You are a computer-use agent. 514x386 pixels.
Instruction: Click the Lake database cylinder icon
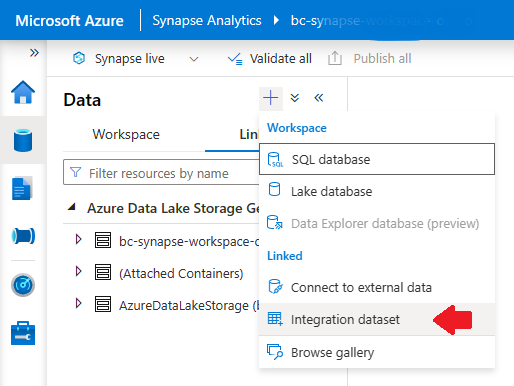274,189
